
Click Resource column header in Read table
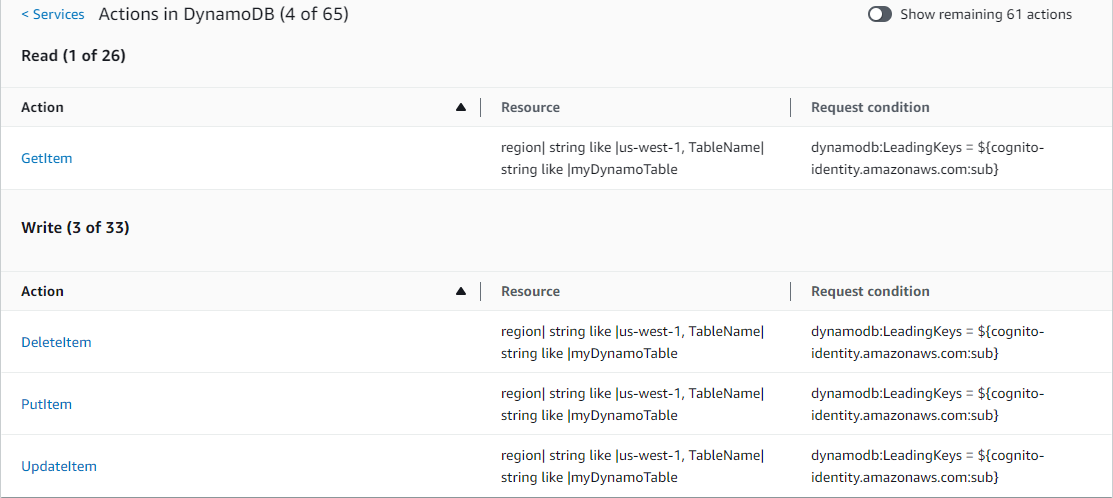[x=530, y=107]
